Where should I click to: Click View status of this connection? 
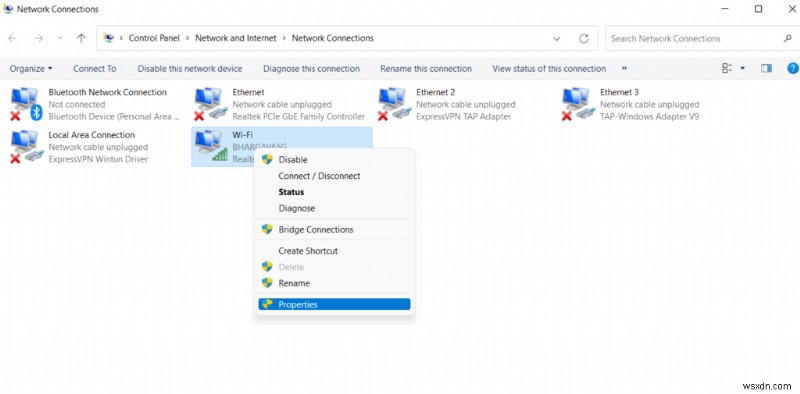[x=549, y=68]
